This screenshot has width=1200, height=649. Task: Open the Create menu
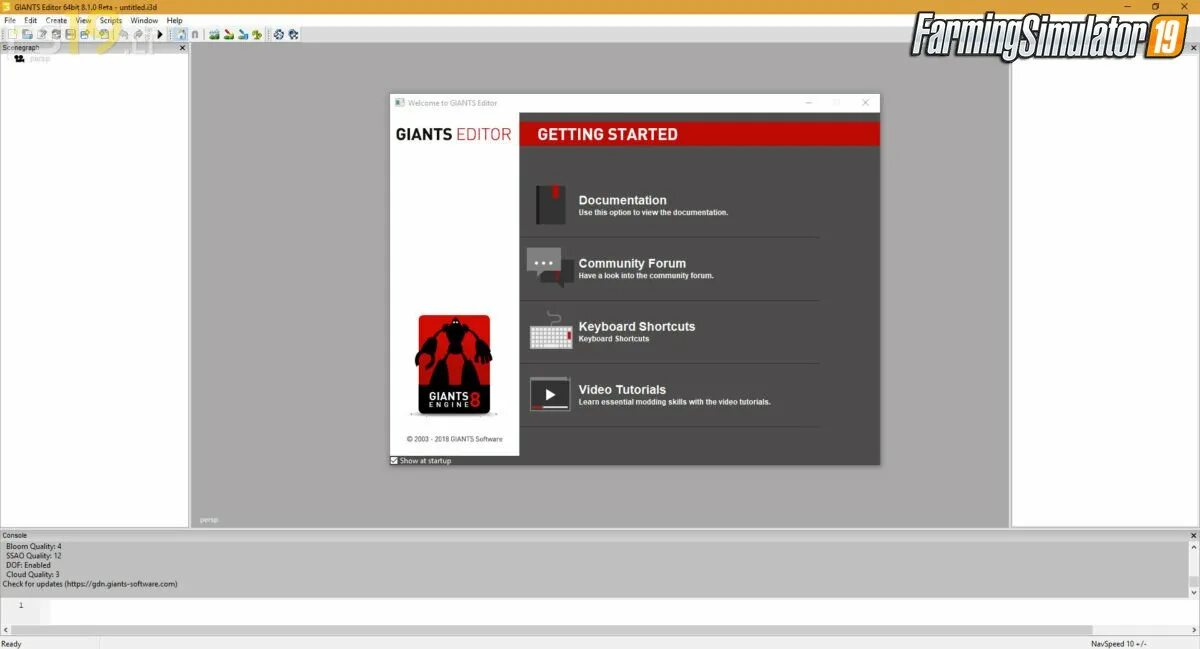(x=56, y=20)
